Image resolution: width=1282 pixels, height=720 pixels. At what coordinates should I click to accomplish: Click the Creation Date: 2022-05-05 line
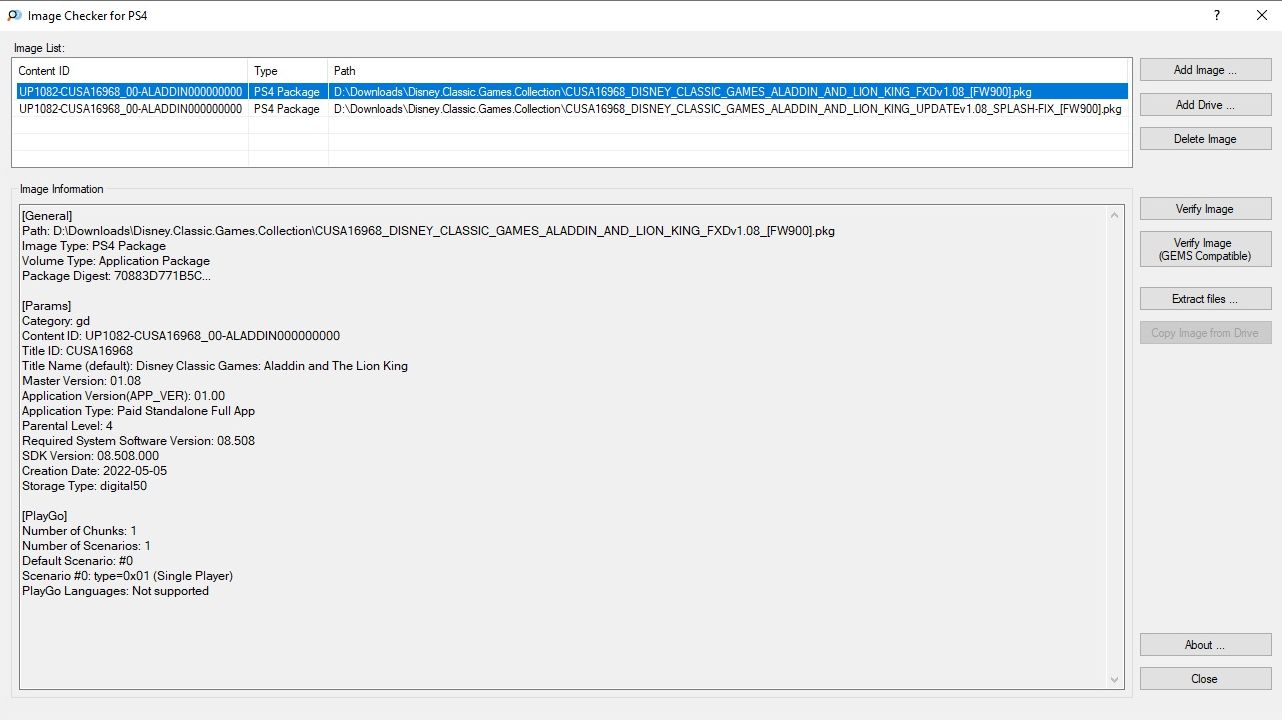tap(94, 471)
